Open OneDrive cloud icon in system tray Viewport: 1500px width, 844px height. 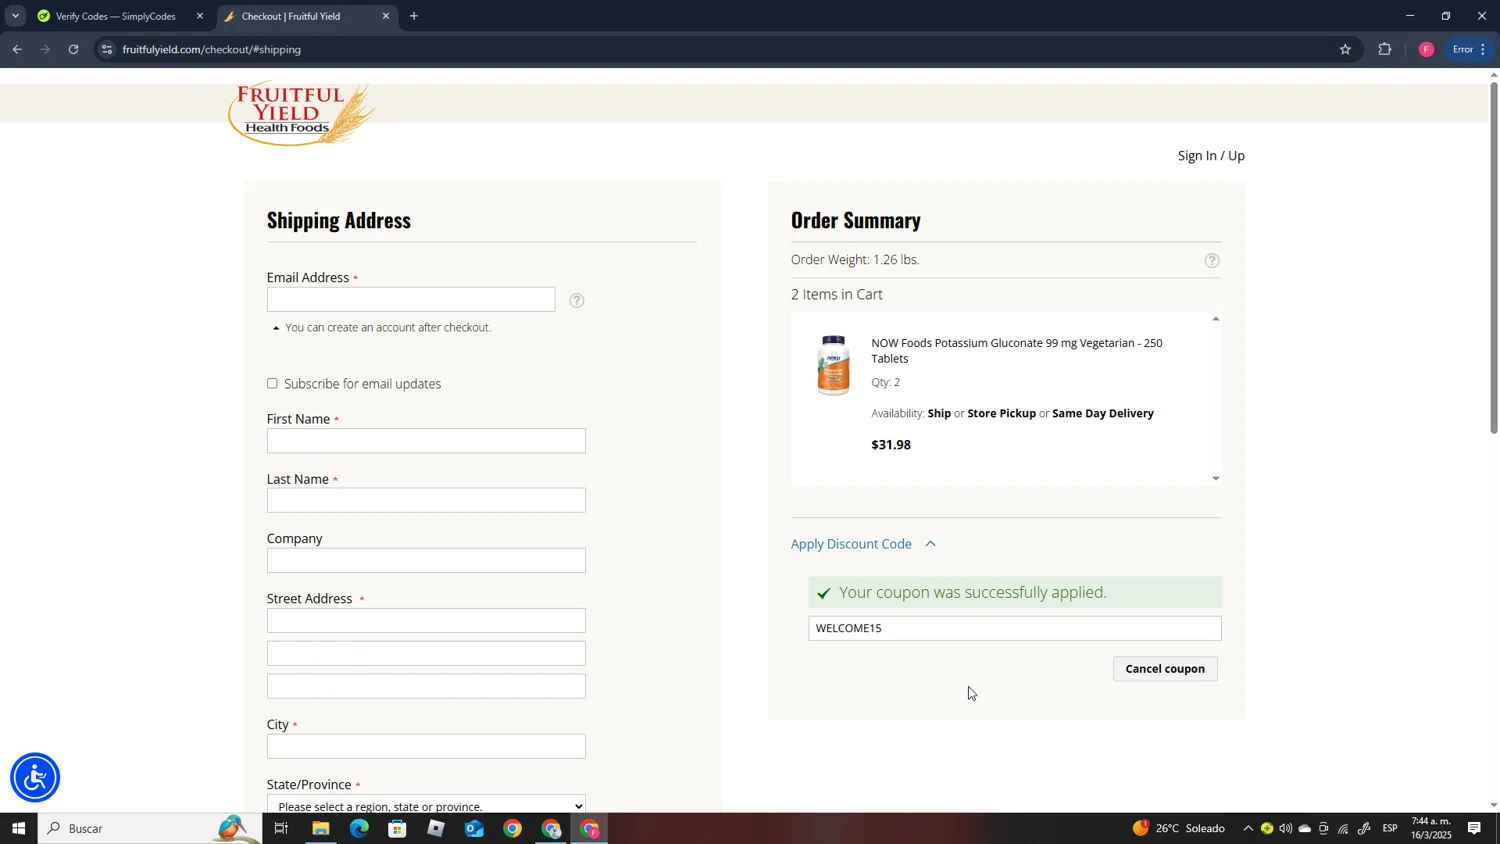(x=1305, y=828)
